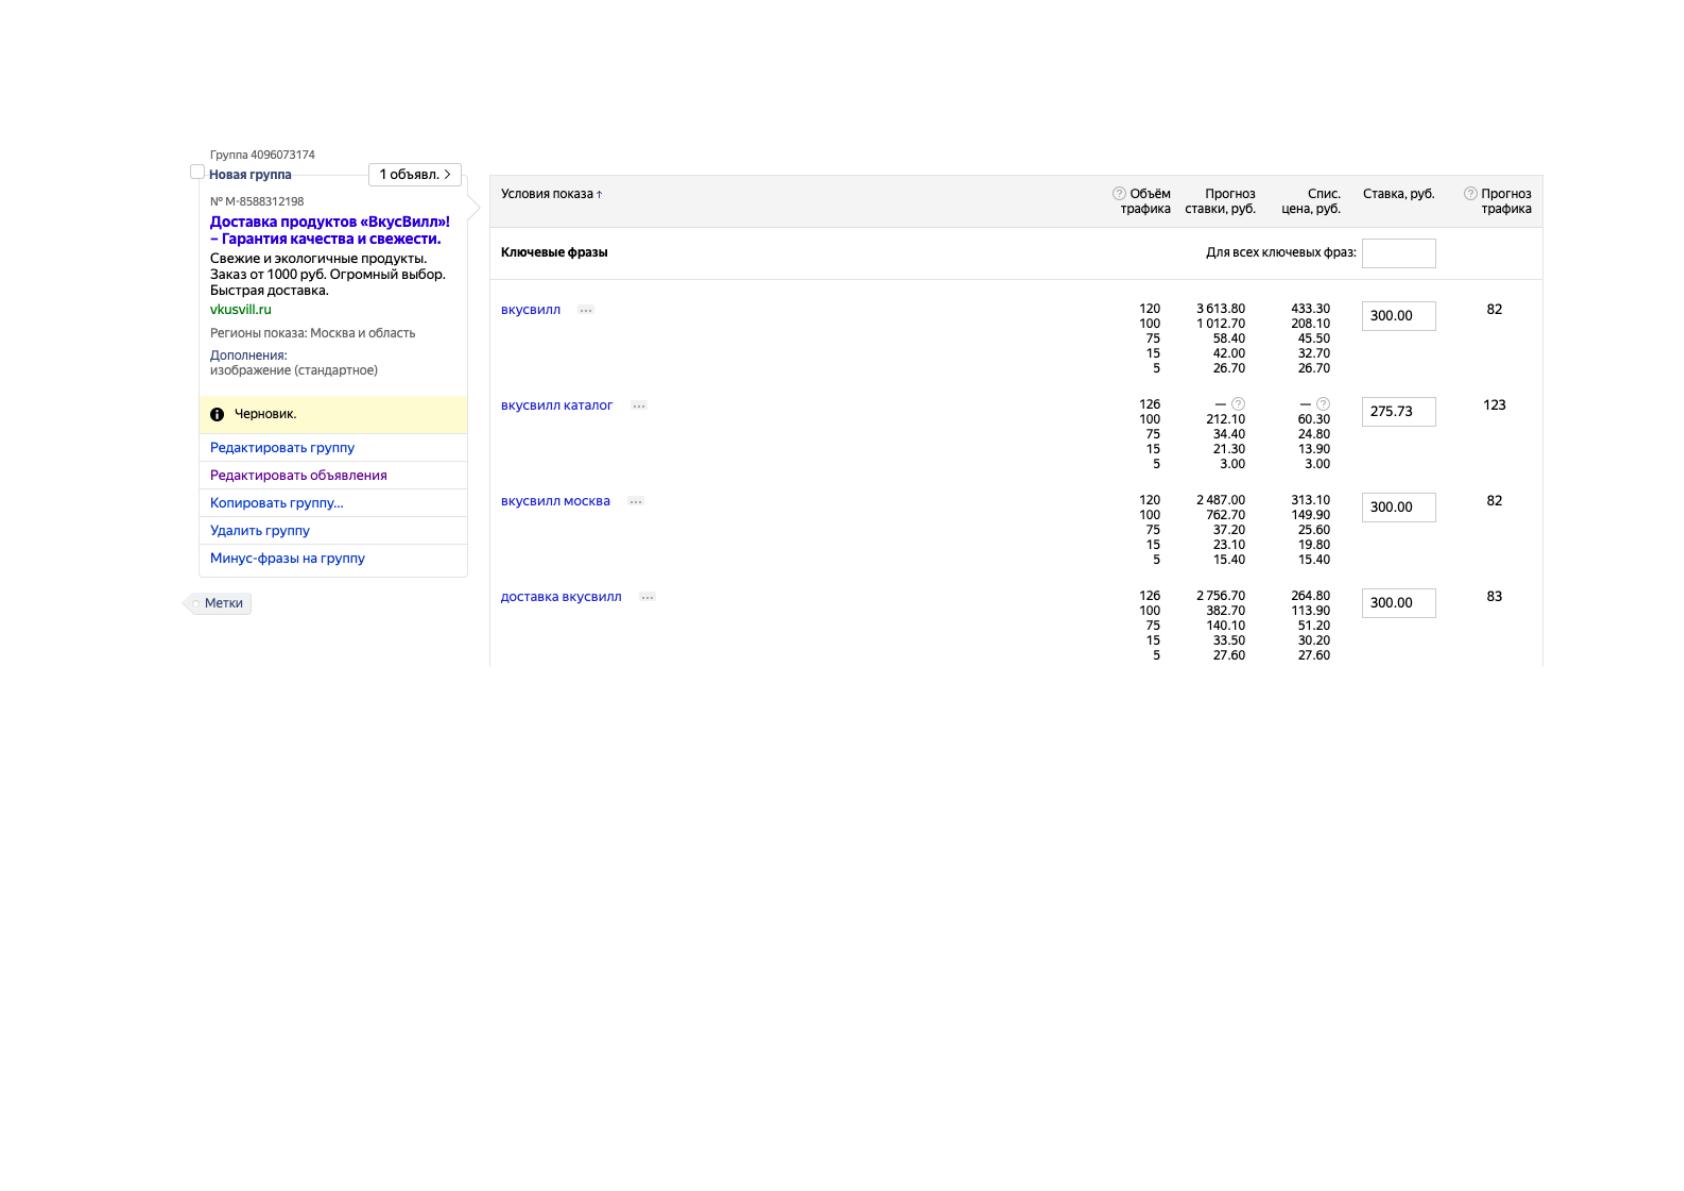Click the Метки tag button

[218, 603]
